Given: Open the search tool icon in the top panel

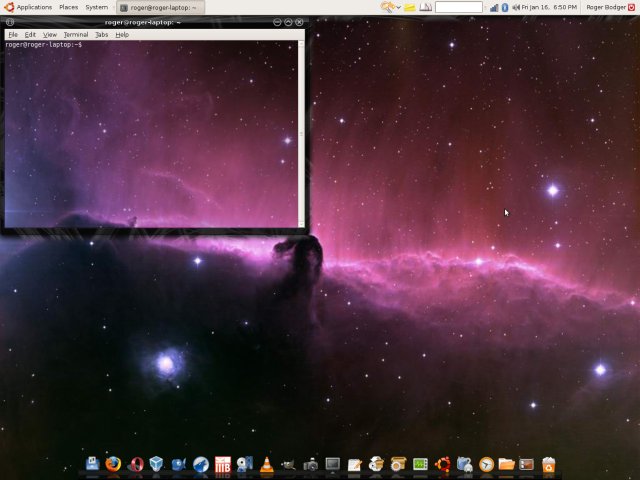Looking at the screenshot, I should (x=387, y=7).
